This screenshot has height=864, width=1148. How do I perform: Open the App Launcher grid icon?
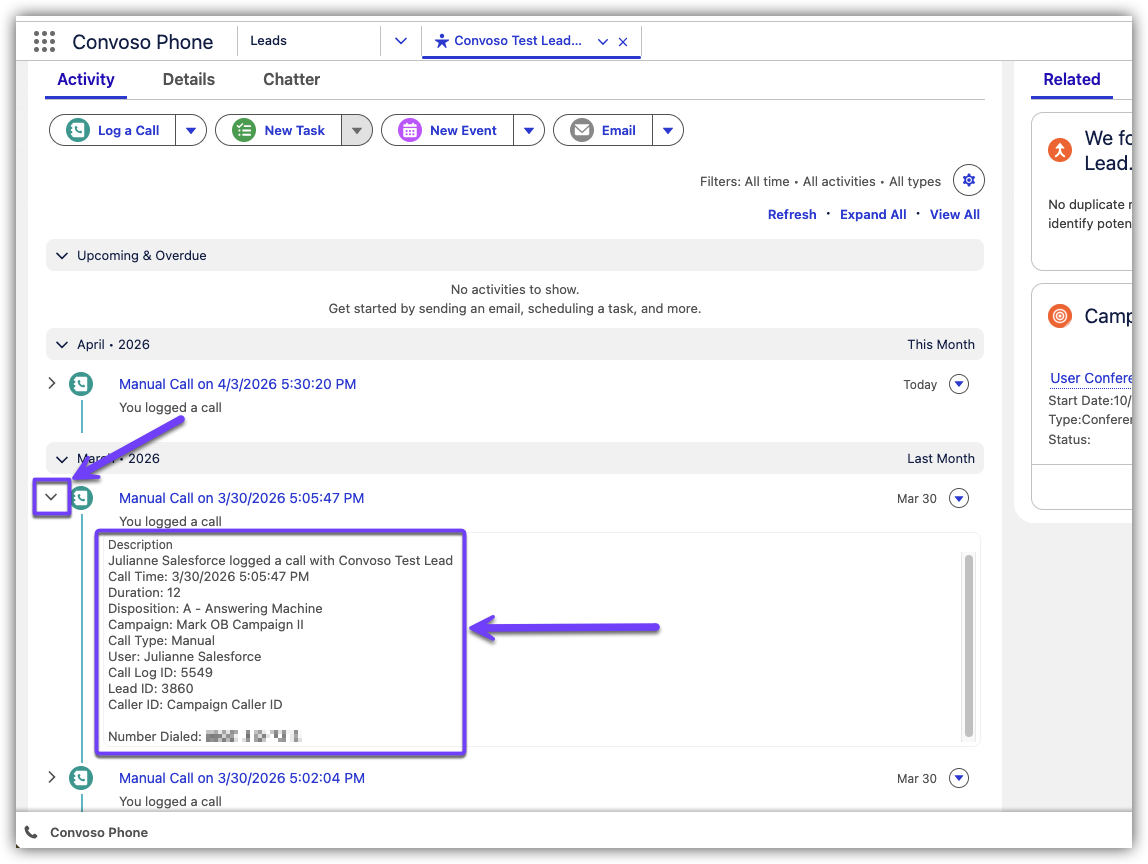(x=44, y=41)
